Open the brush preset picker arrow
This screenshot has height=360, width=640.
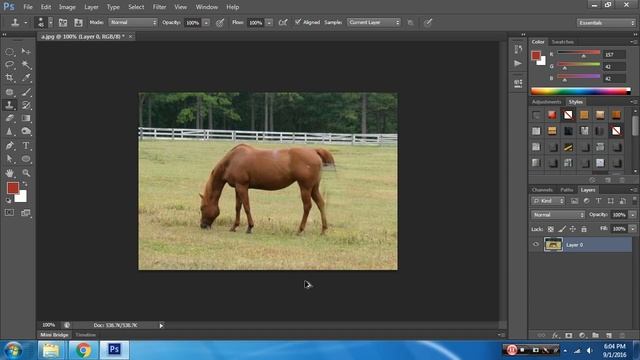(51, 22)
